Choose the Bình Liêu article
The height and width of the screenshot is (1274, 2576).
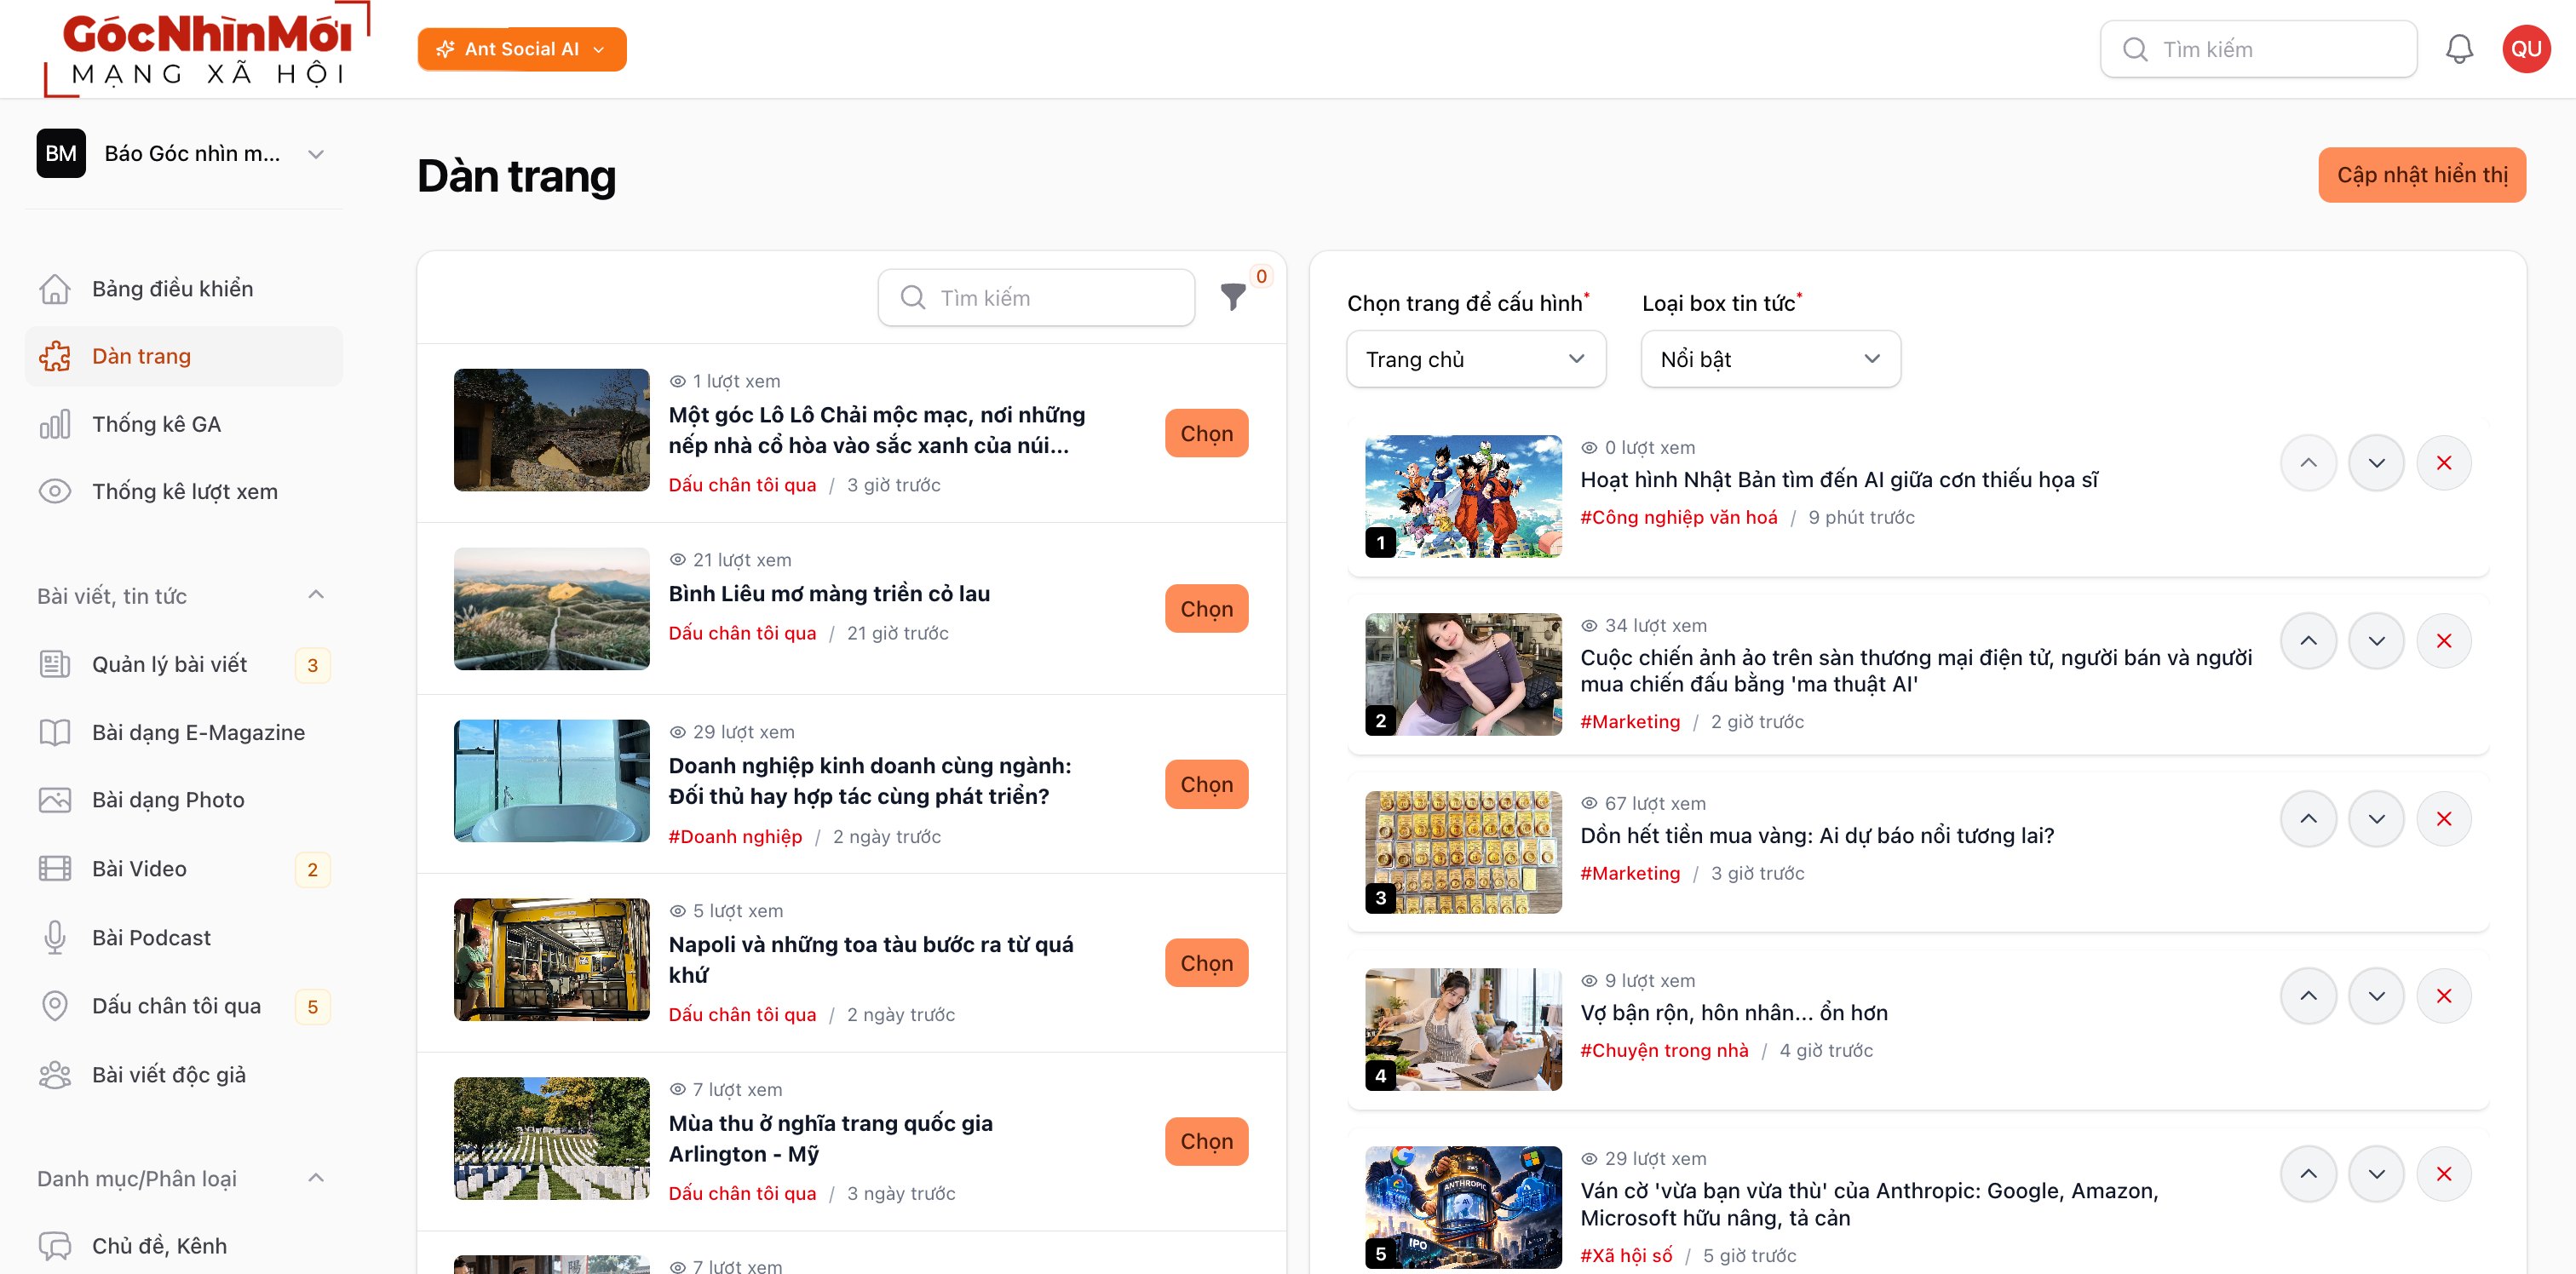[x=1206, y=608]
